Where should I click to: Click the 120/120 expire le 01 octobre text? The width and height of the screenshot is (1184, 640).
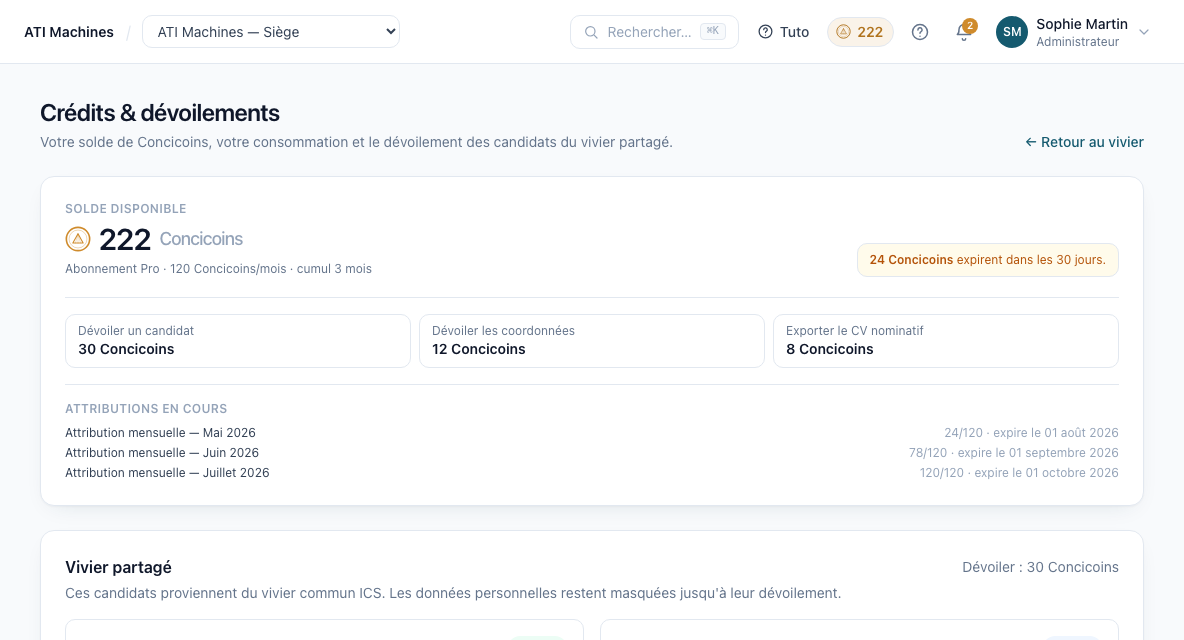(1019, 472)
